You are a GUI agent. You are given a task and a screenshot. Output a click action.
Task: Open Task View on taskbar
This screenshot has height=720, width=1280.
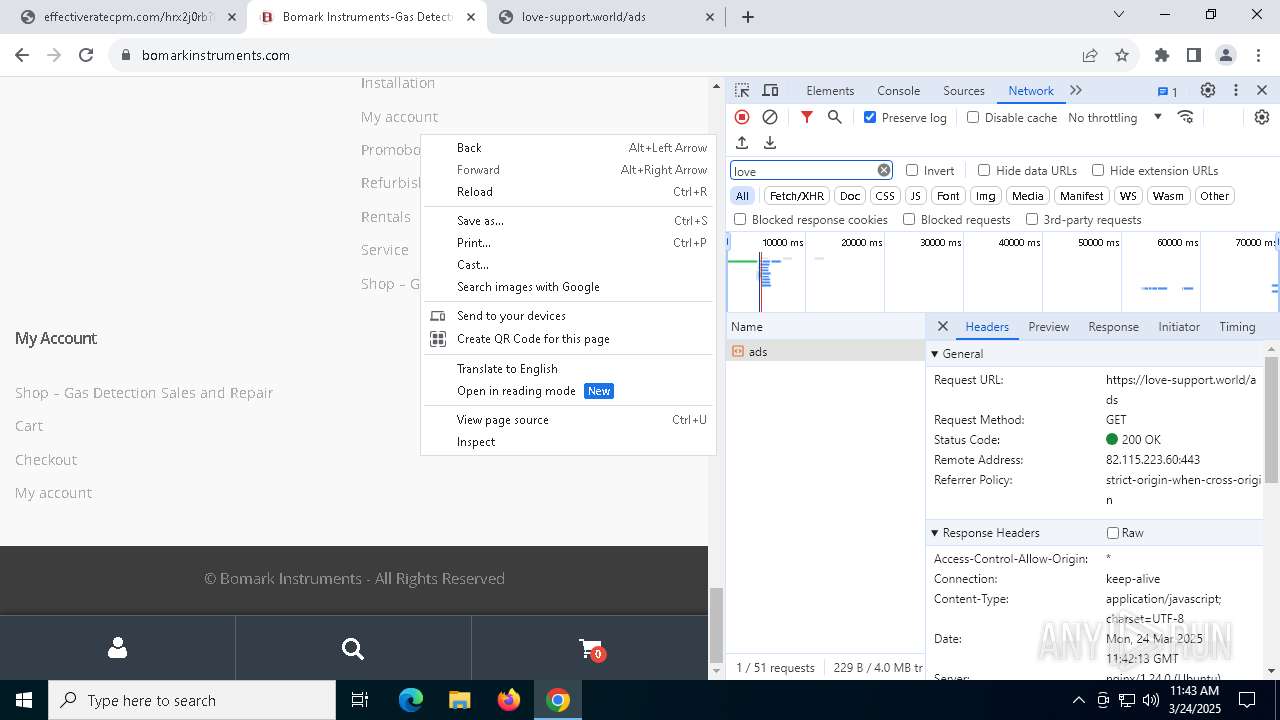360,700
